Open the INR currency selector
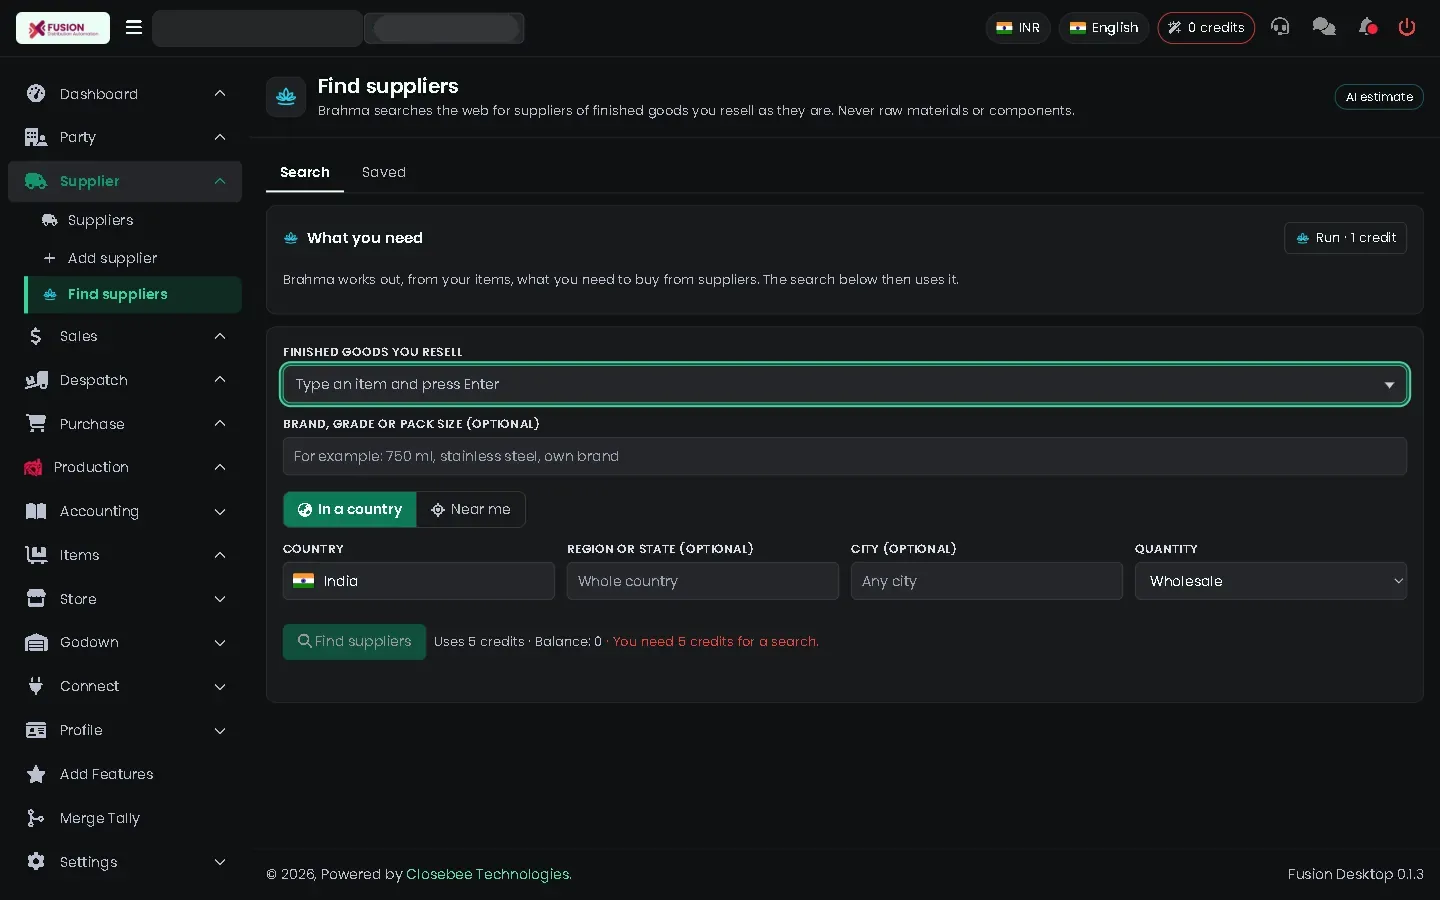The image size is (1440, 900). point(1018,28)
